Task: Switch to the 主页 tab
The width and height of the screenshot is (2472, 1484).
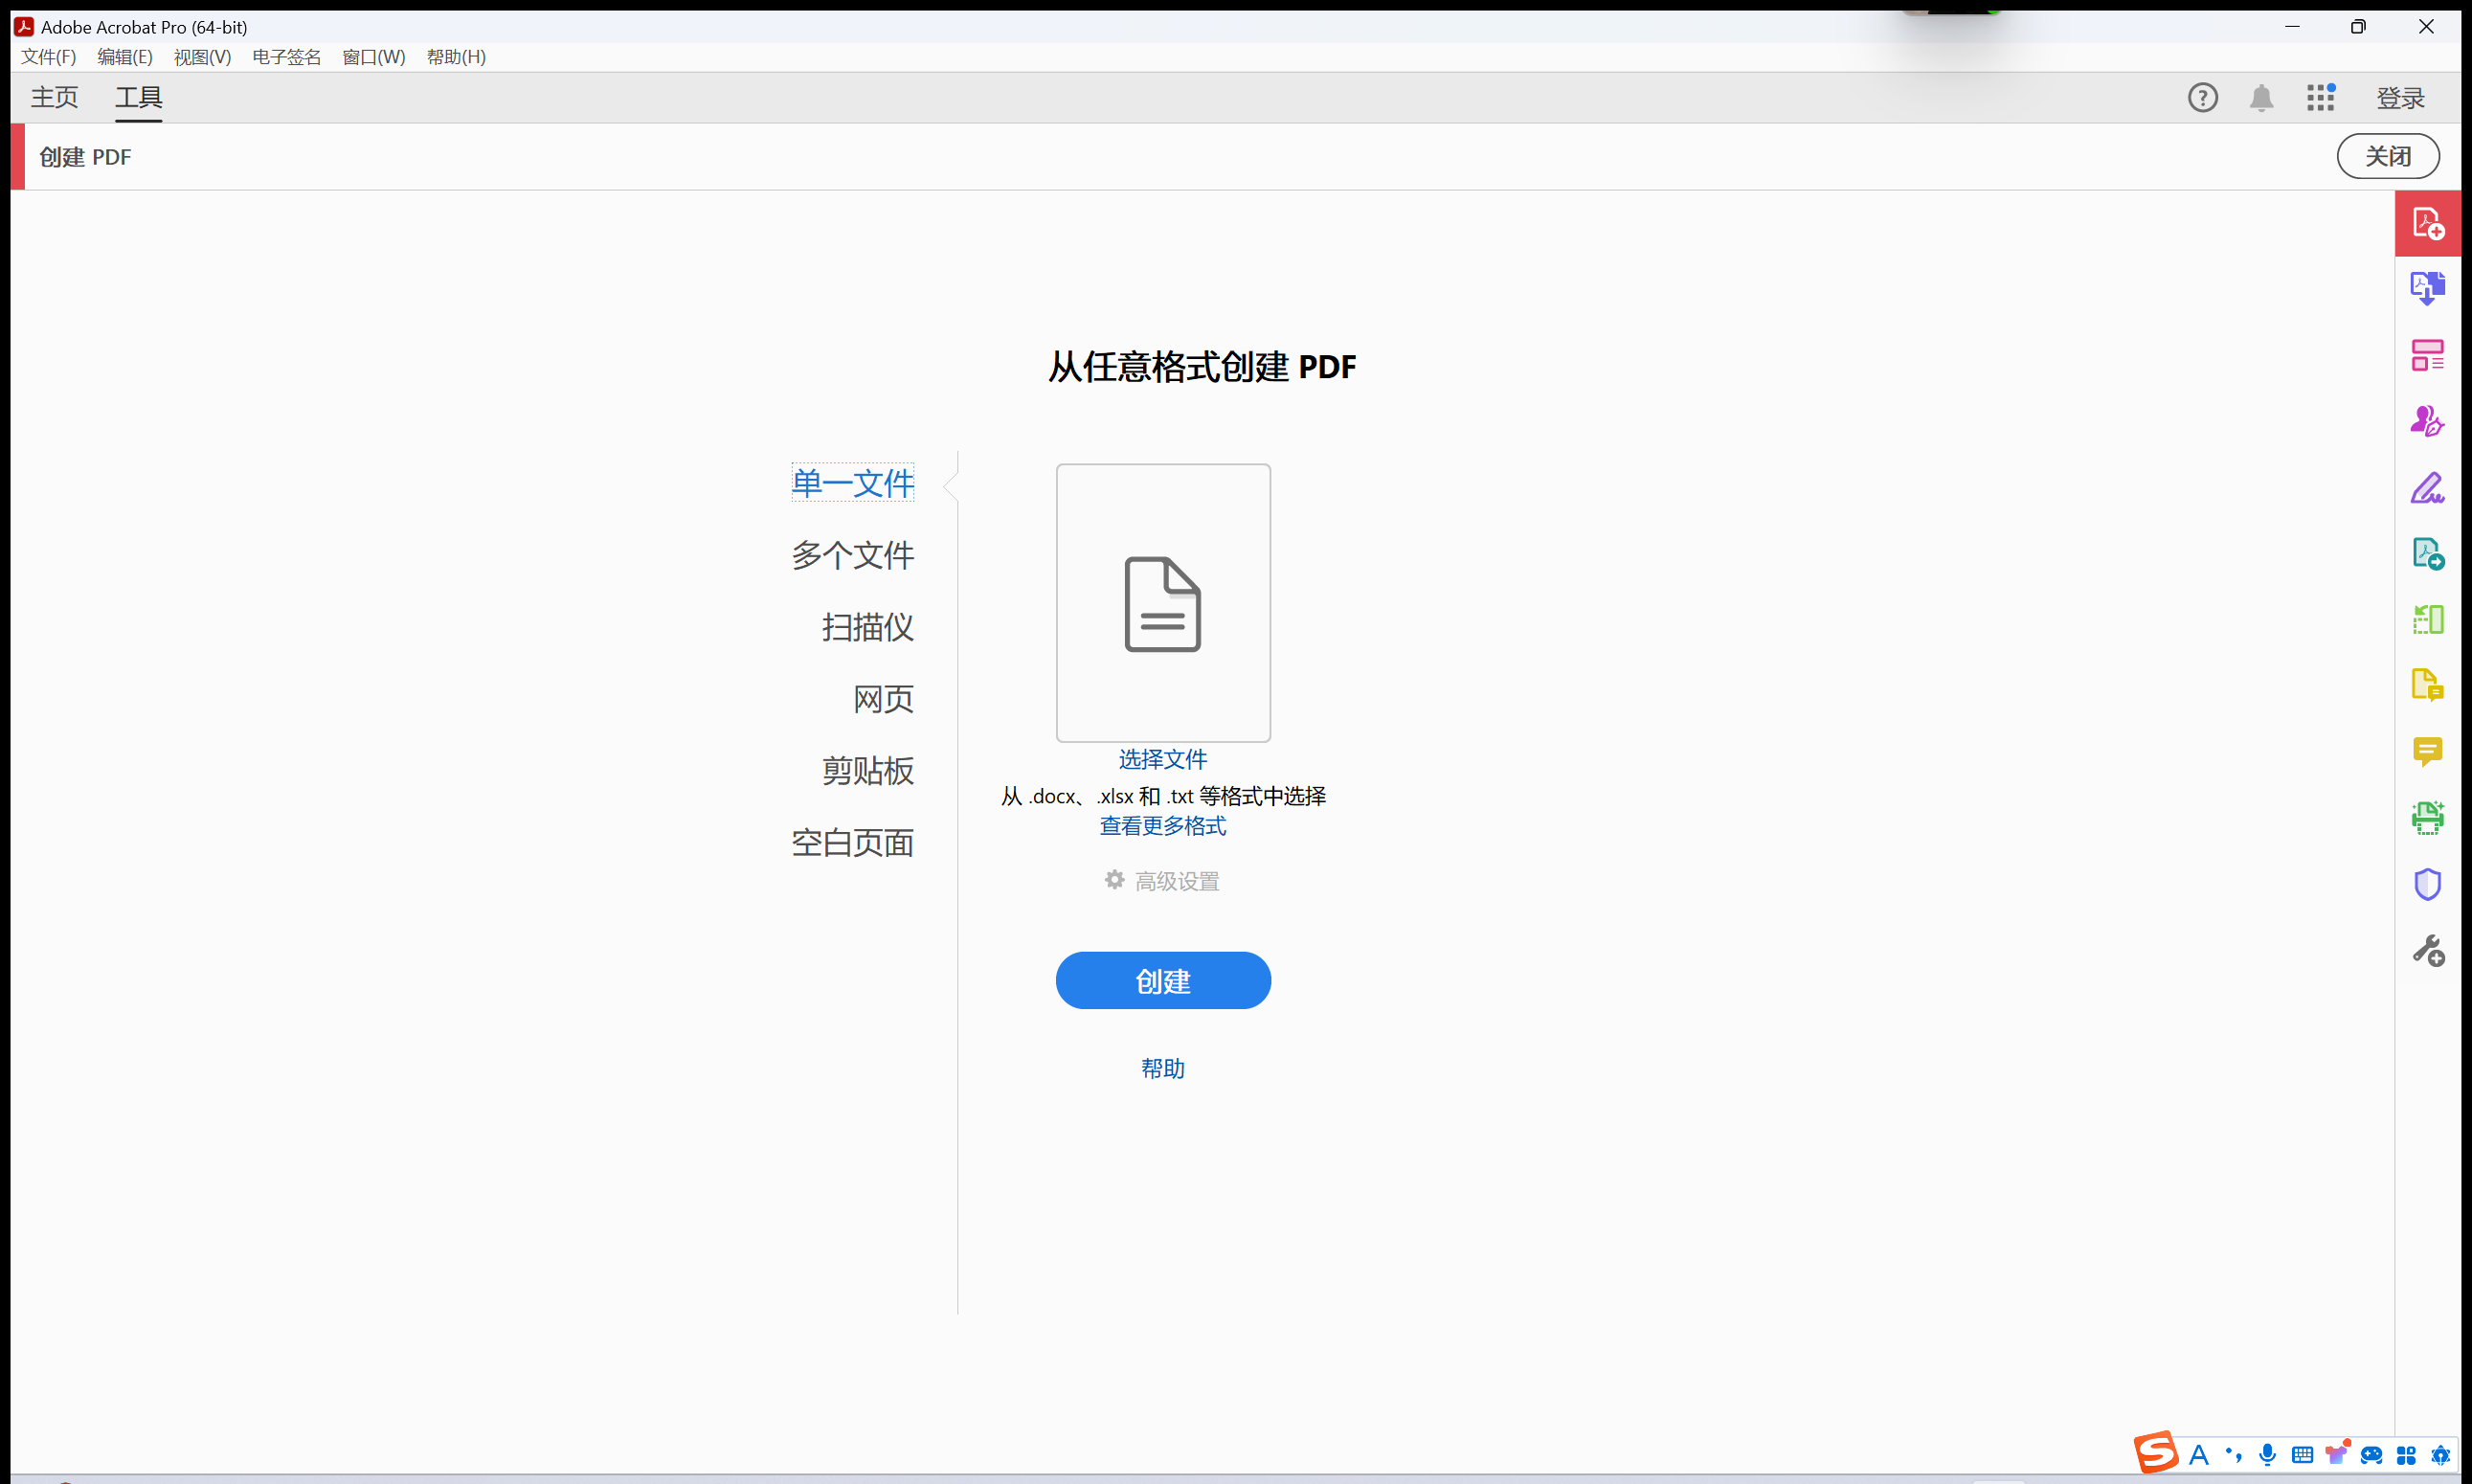Action: click(54, 98)
